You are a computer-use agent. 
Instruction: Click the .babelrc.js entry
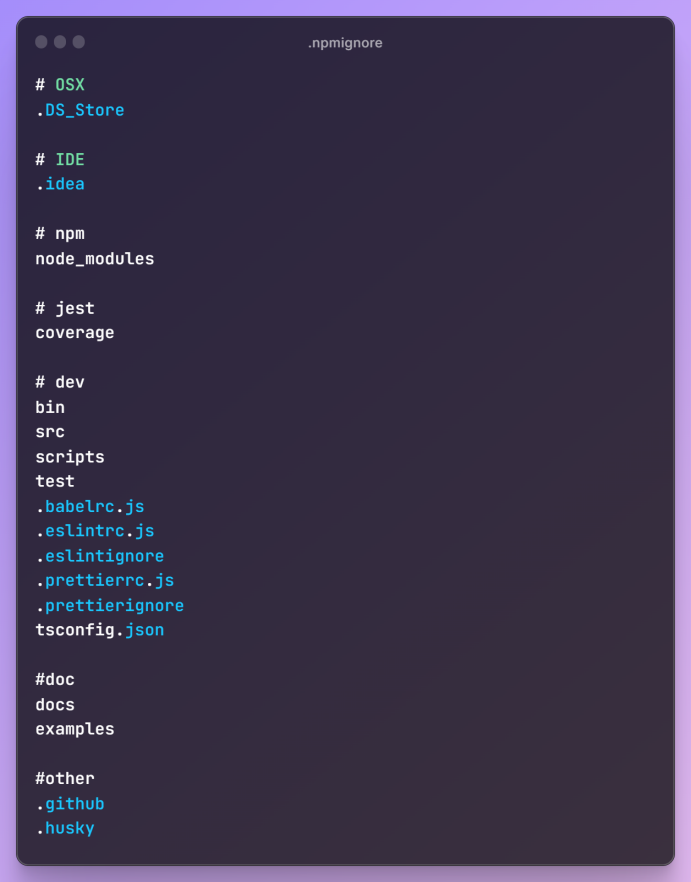[90, 507]
